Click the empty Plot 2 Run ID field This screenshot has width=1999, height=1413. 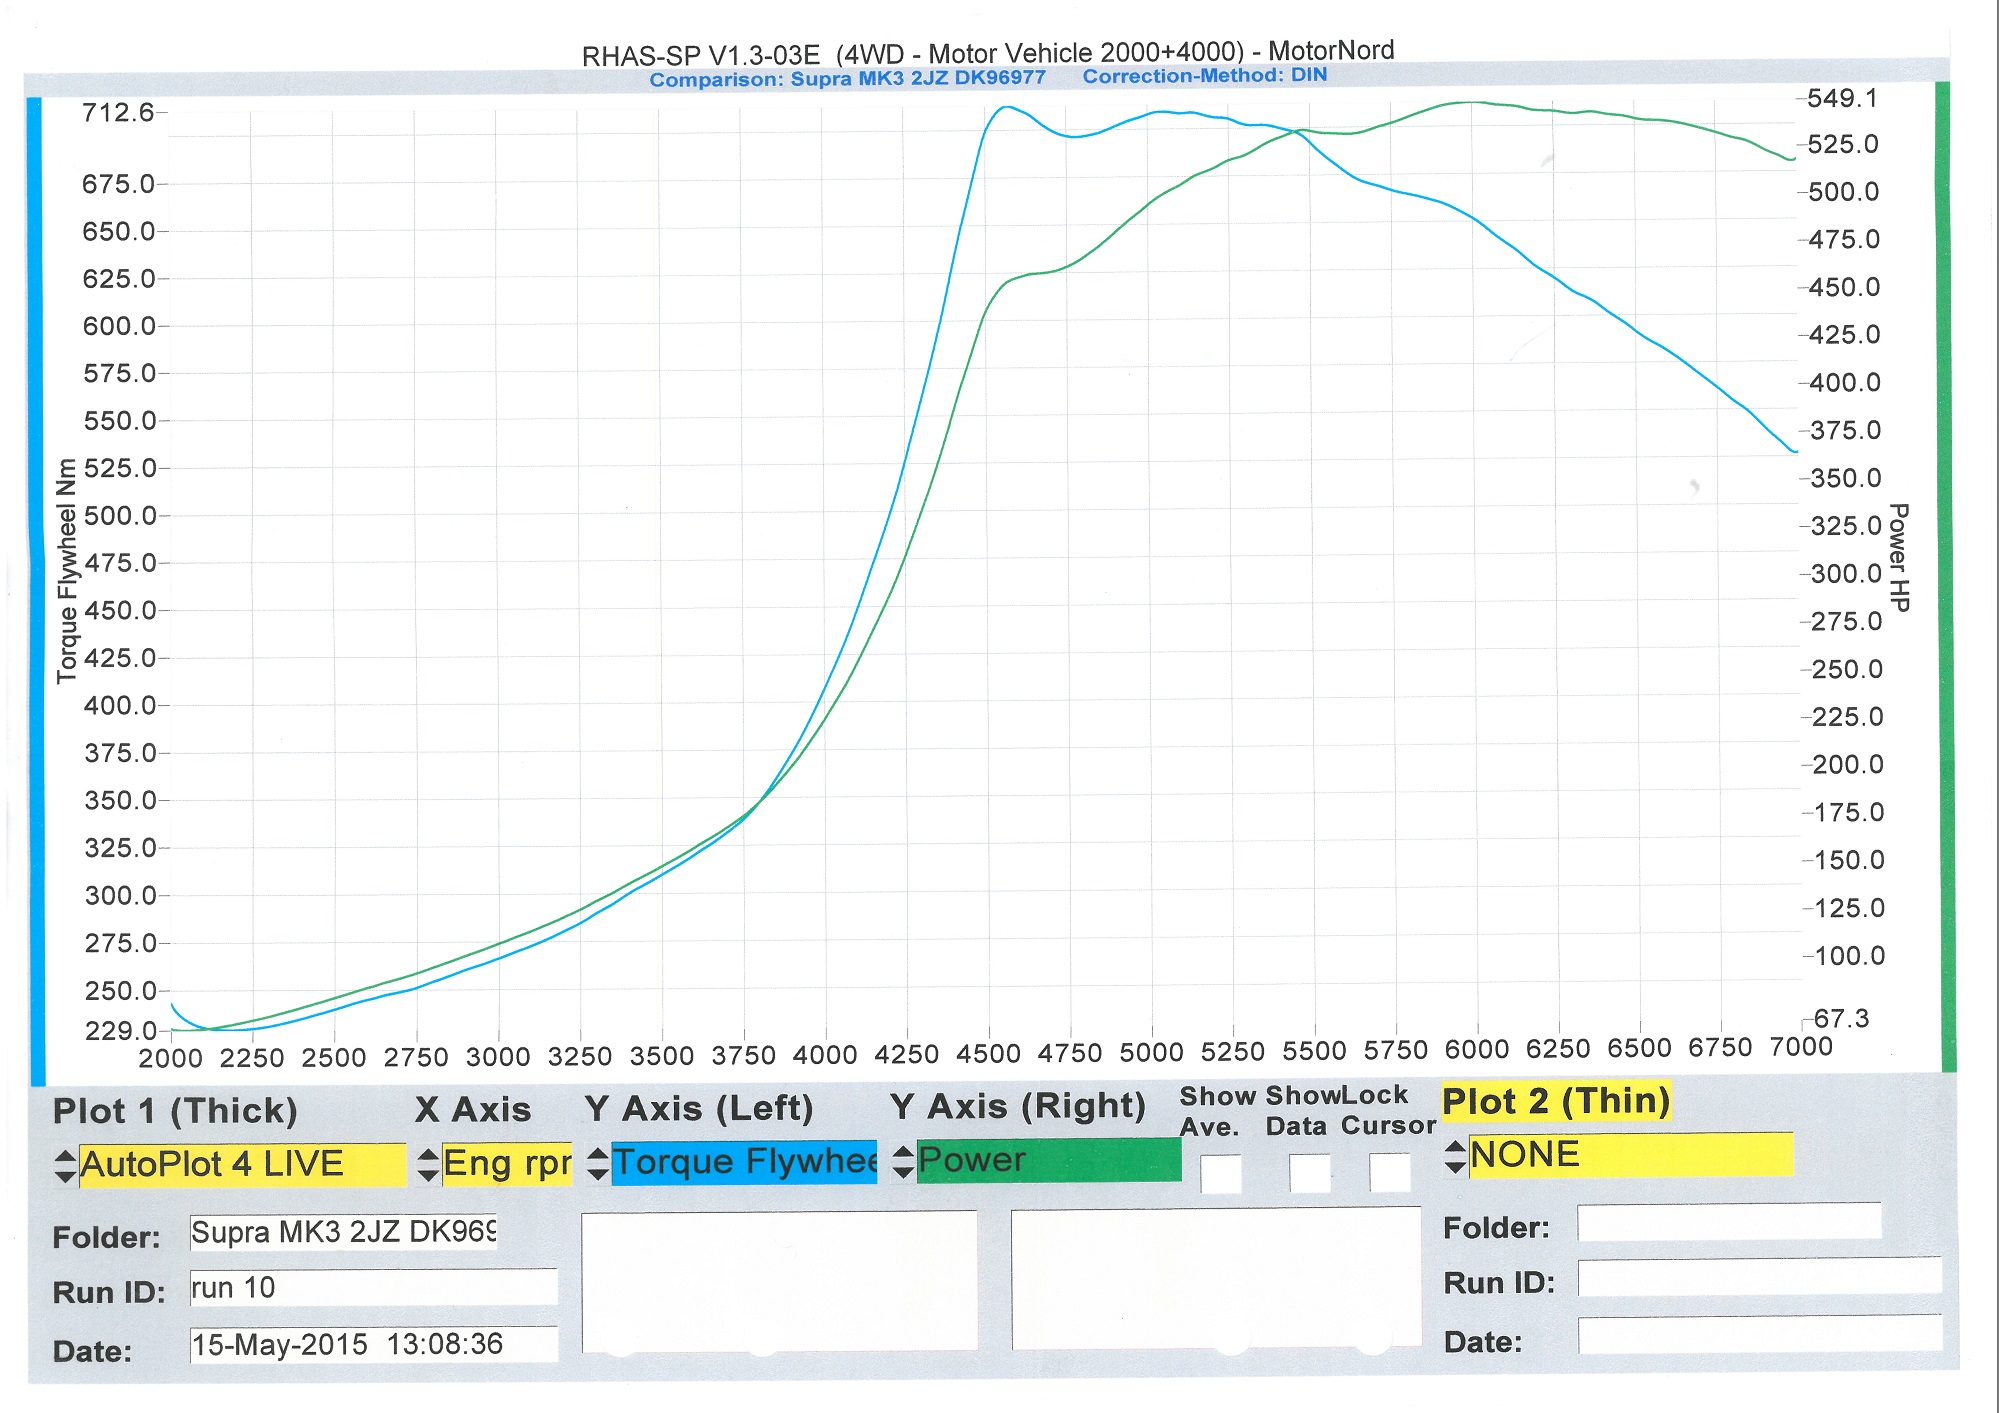point(1758,1278)
